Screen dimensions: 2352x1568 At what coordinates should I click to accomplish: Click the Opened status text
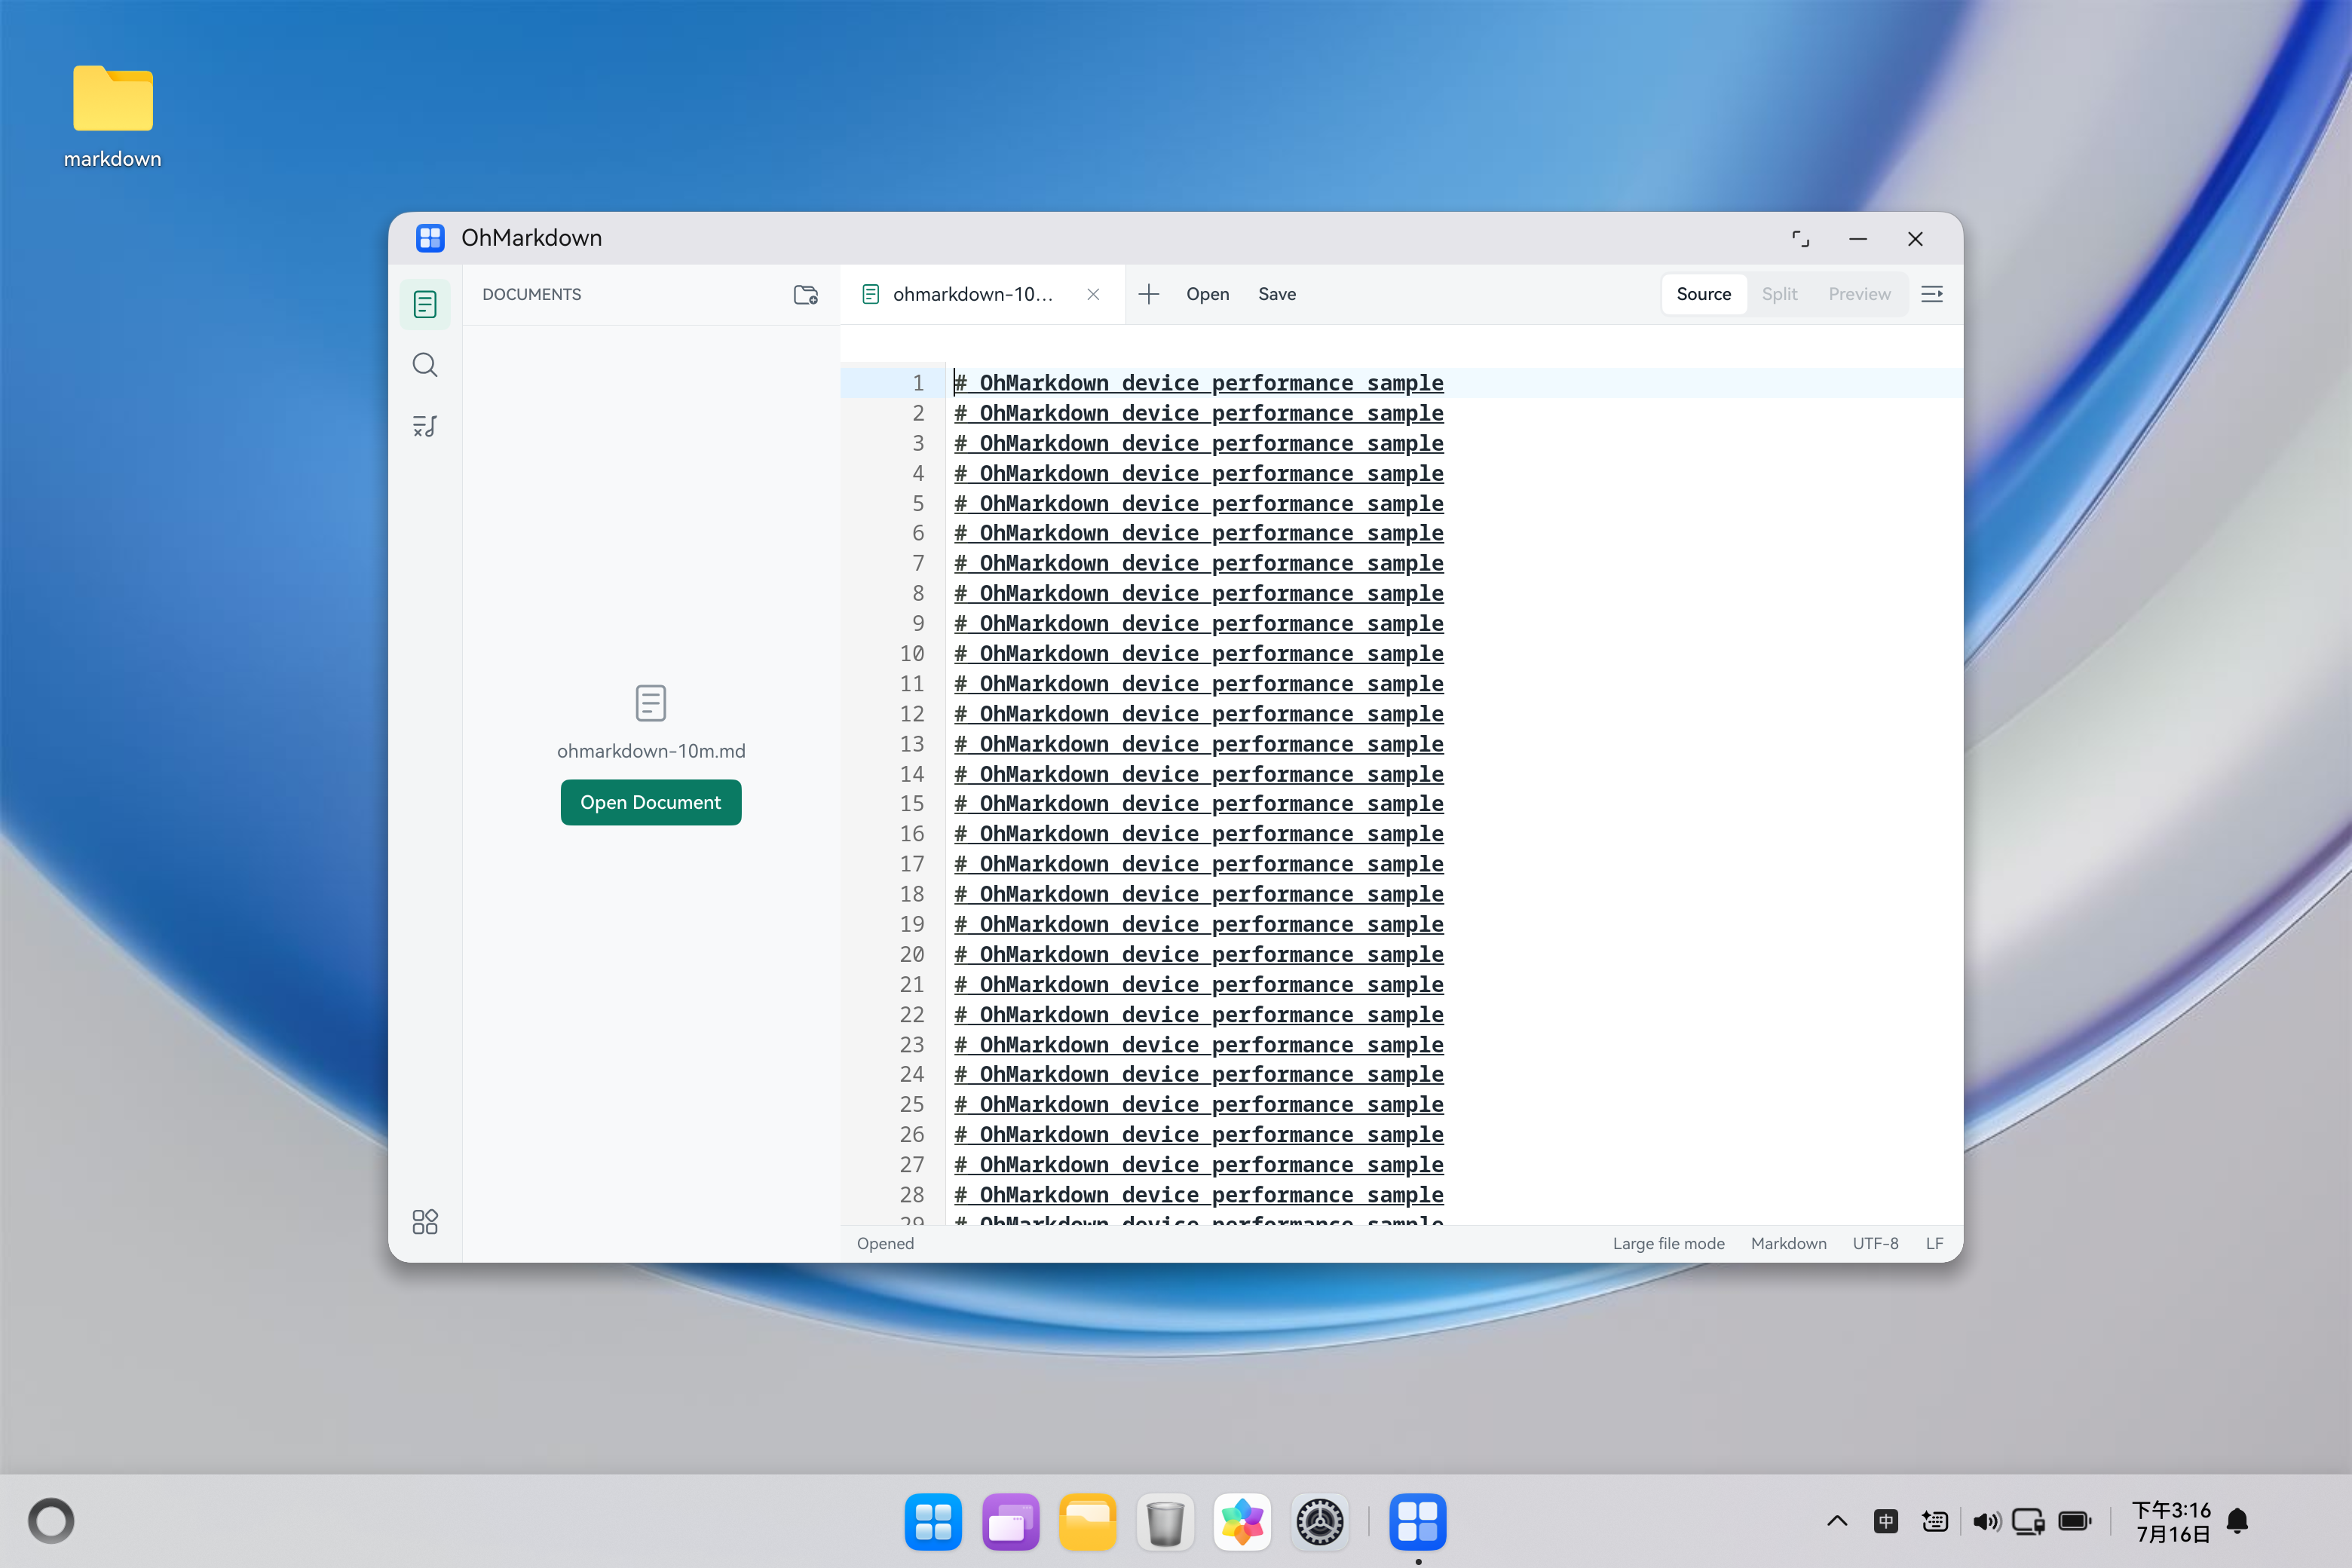click(x=885, y=1243)
